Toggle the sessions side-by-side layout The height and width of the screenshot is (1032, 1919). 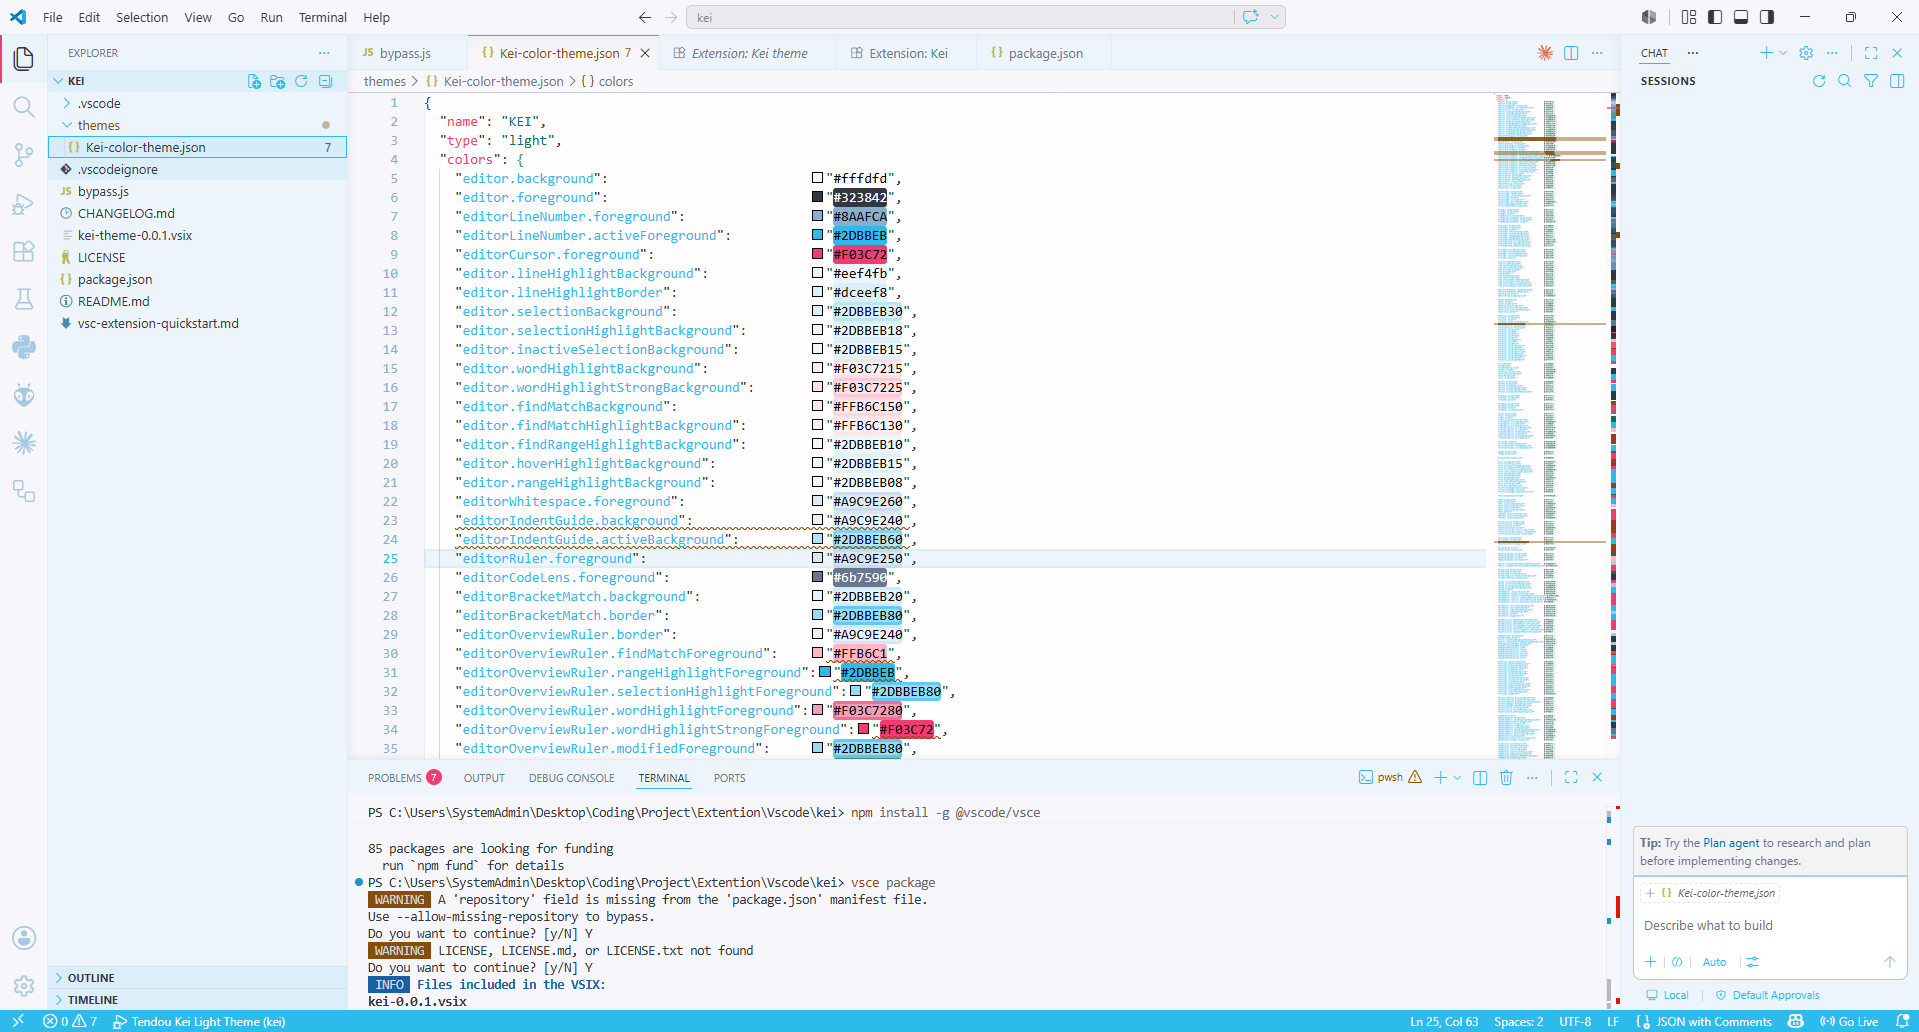click(x=1897, y=81)
